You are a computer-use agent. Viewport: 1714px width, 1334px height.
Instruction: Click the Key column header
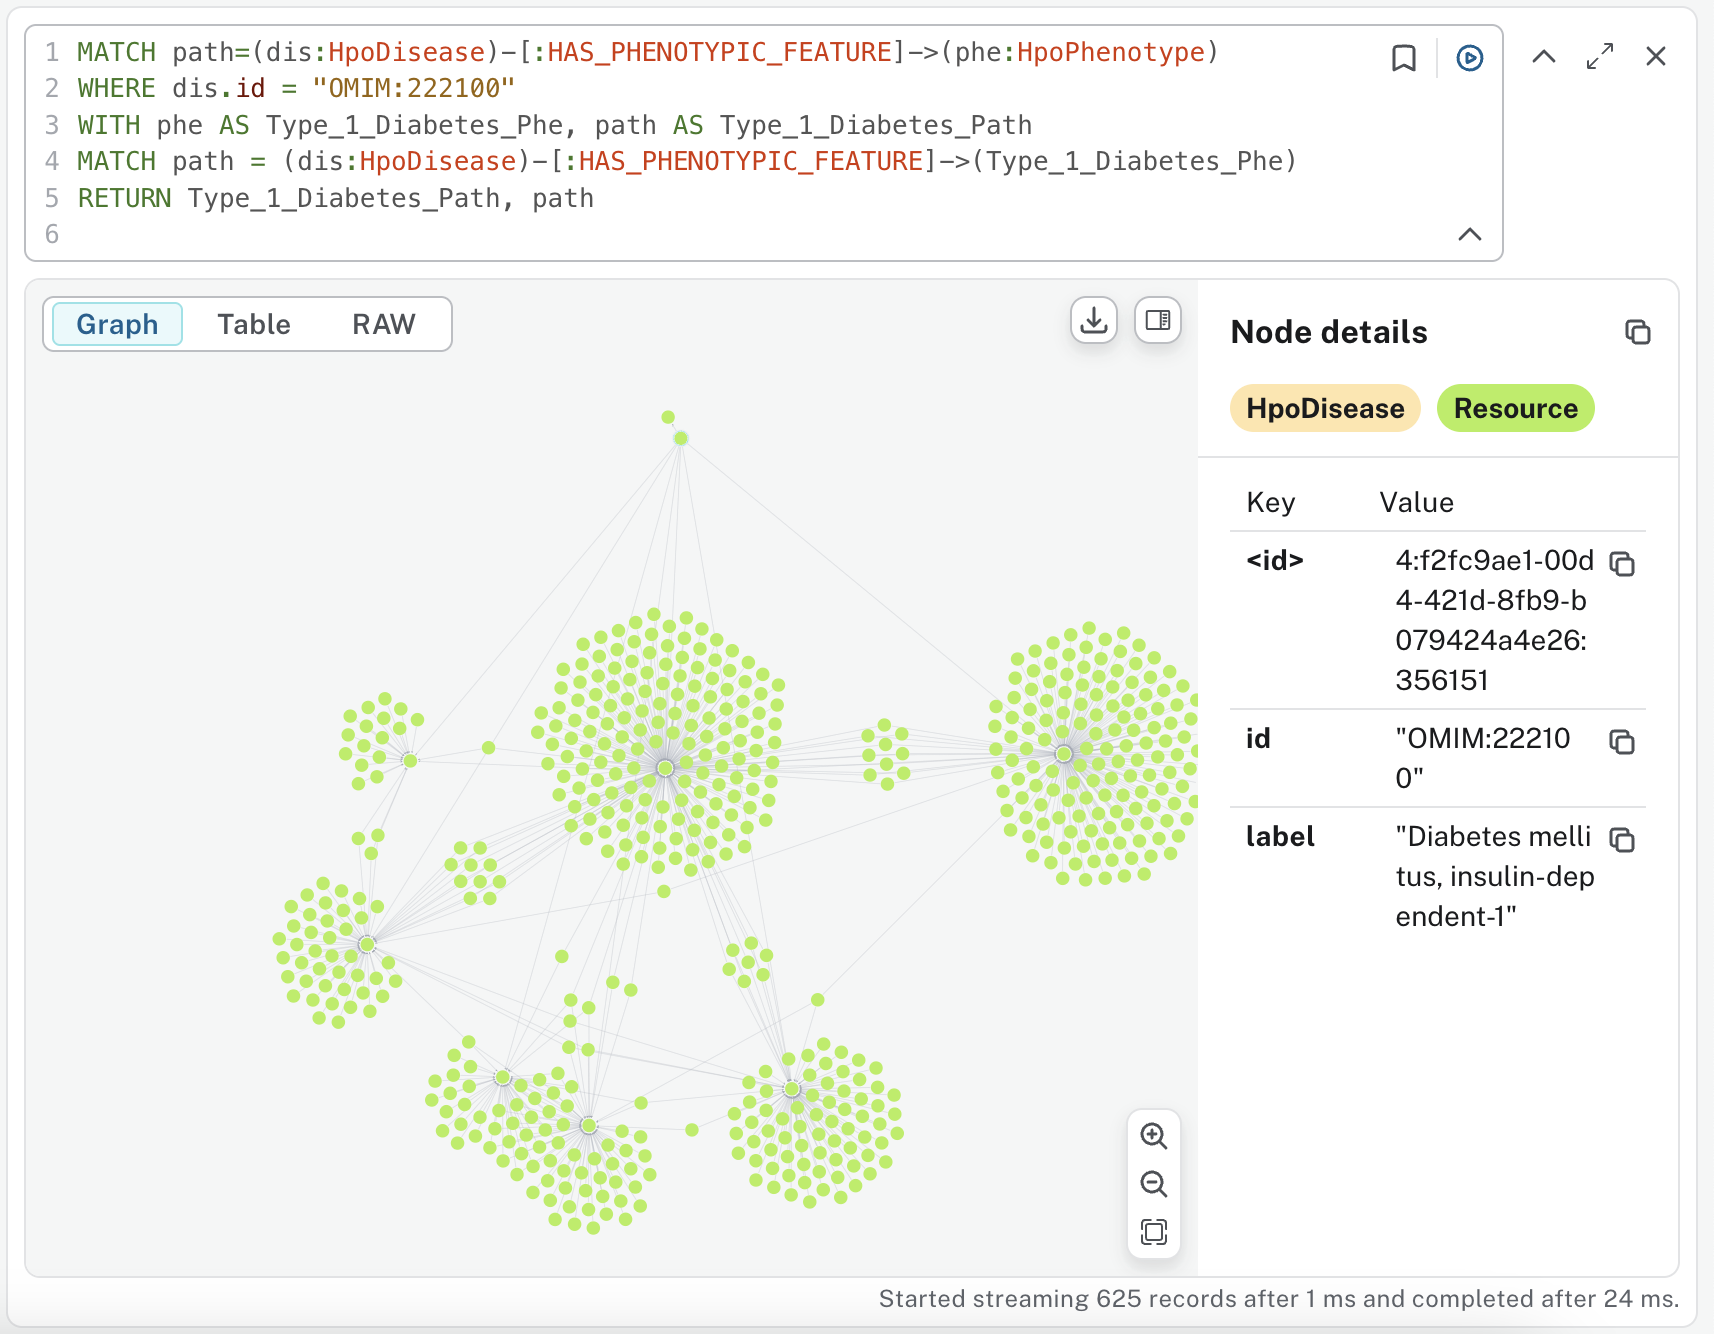pyautogui.click(x=1270, y=502)
